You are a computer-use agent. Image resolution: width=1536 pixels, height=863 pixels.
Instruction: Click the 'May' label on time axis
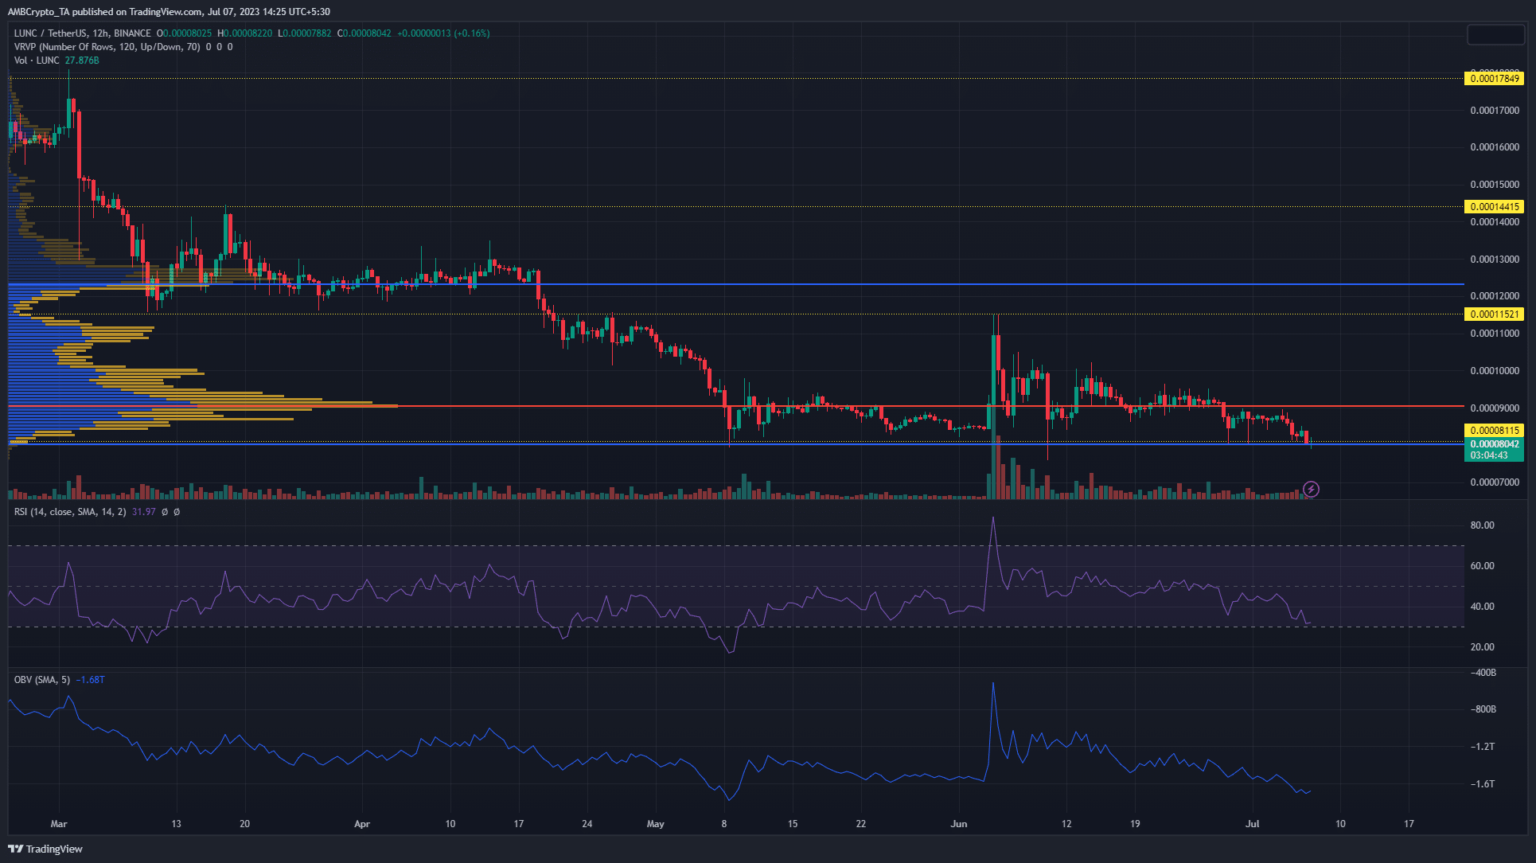(655, 825)
